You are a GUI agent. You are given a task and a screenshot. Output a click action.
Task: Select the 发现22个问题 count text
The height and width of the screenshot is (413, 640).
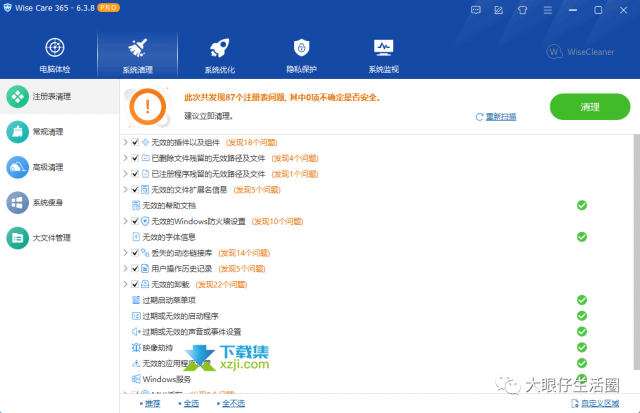pyautogui.click(x=221, y=284)
